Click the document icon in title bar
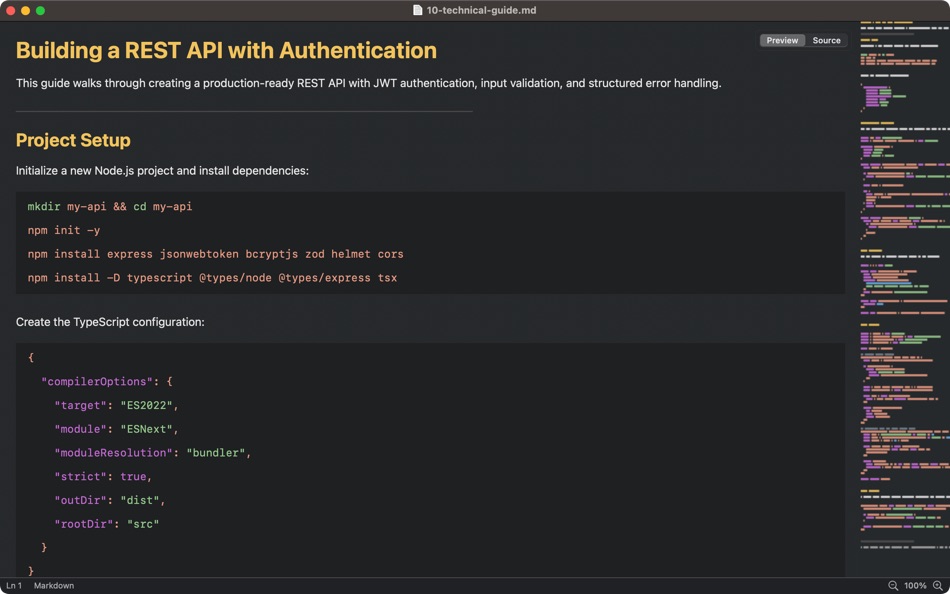This screenshot has width=950, height=594. 418,10
